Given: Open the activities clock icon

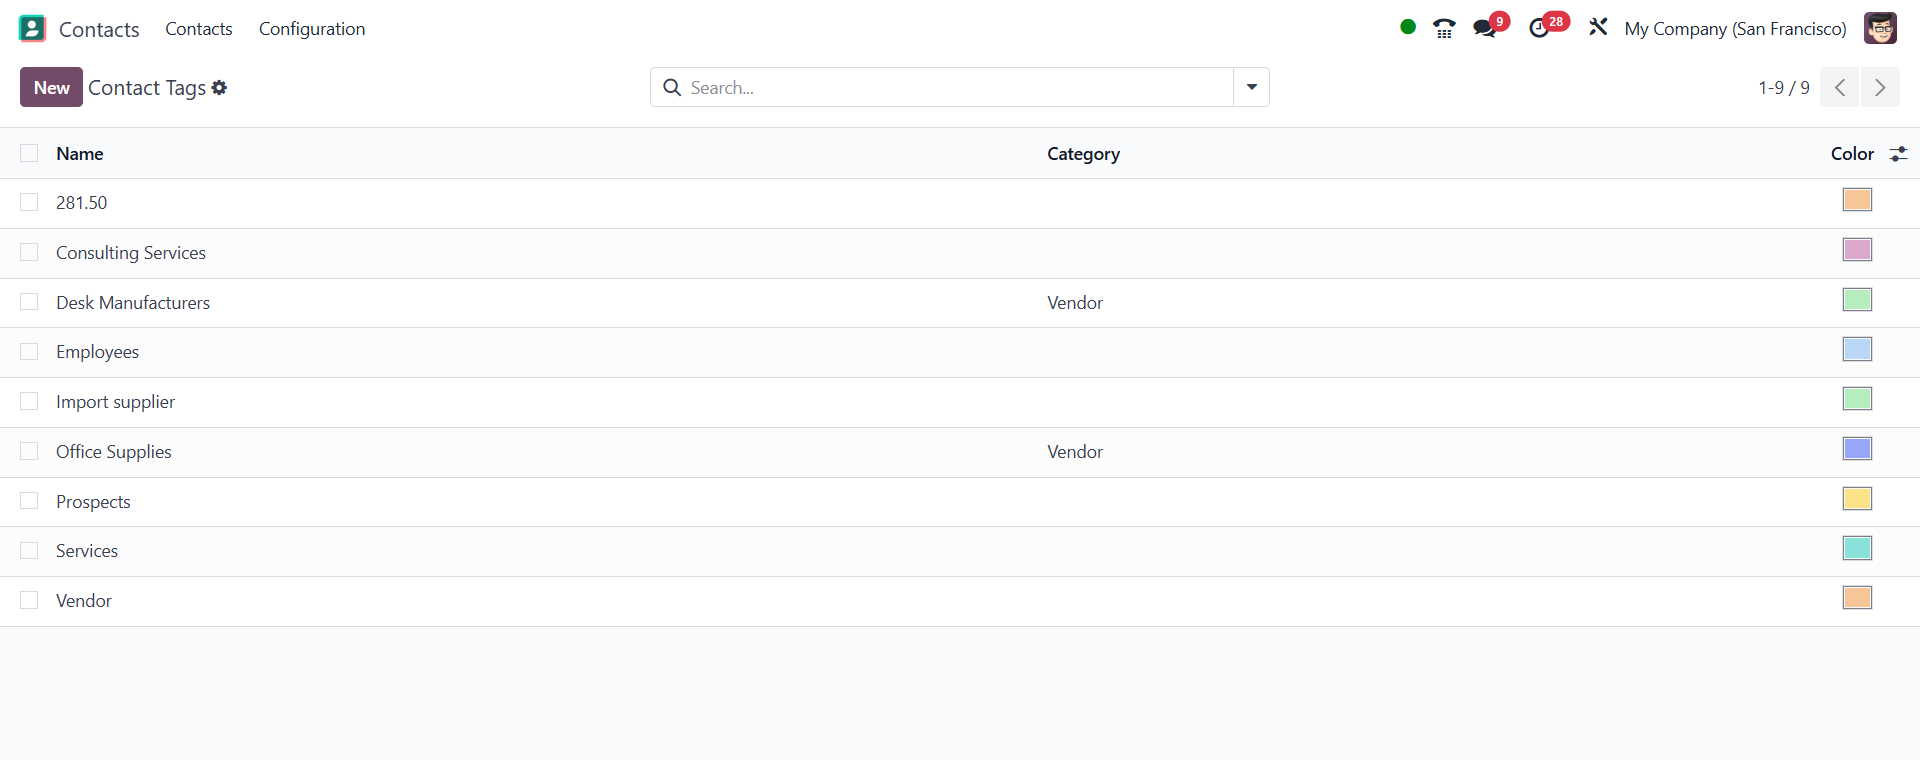Looking at the screenshot, I should [x=1539, y=29].
